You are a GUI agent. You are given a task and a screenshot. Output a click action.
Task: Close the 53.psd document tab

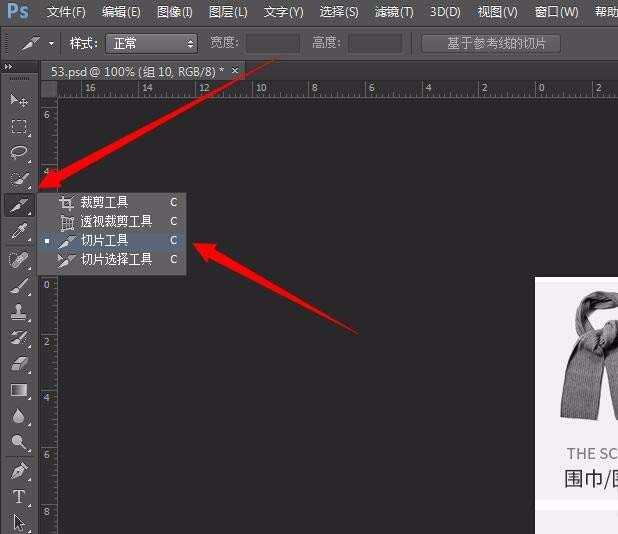pyautogui.click(x=235, y=71)
